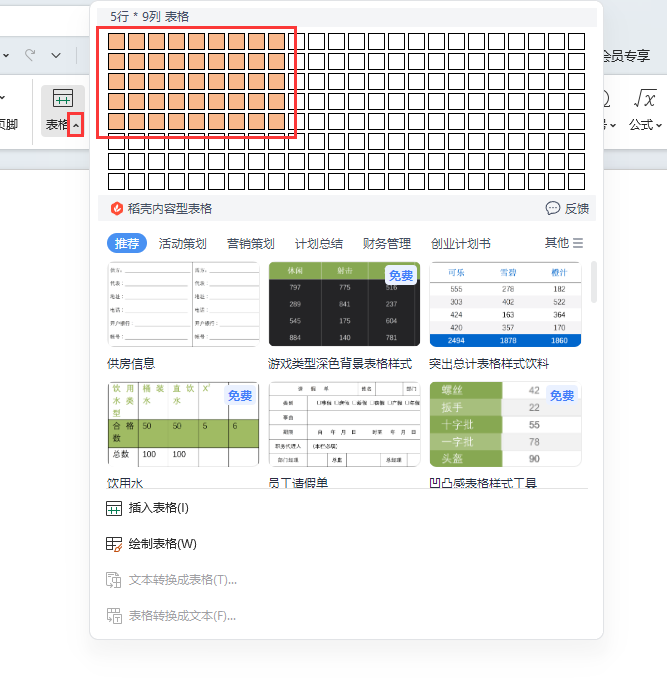Click the 表格 table icon in ribbon
Image resolution: width=667 pixels, height=697 pixels.
point(63,99)
